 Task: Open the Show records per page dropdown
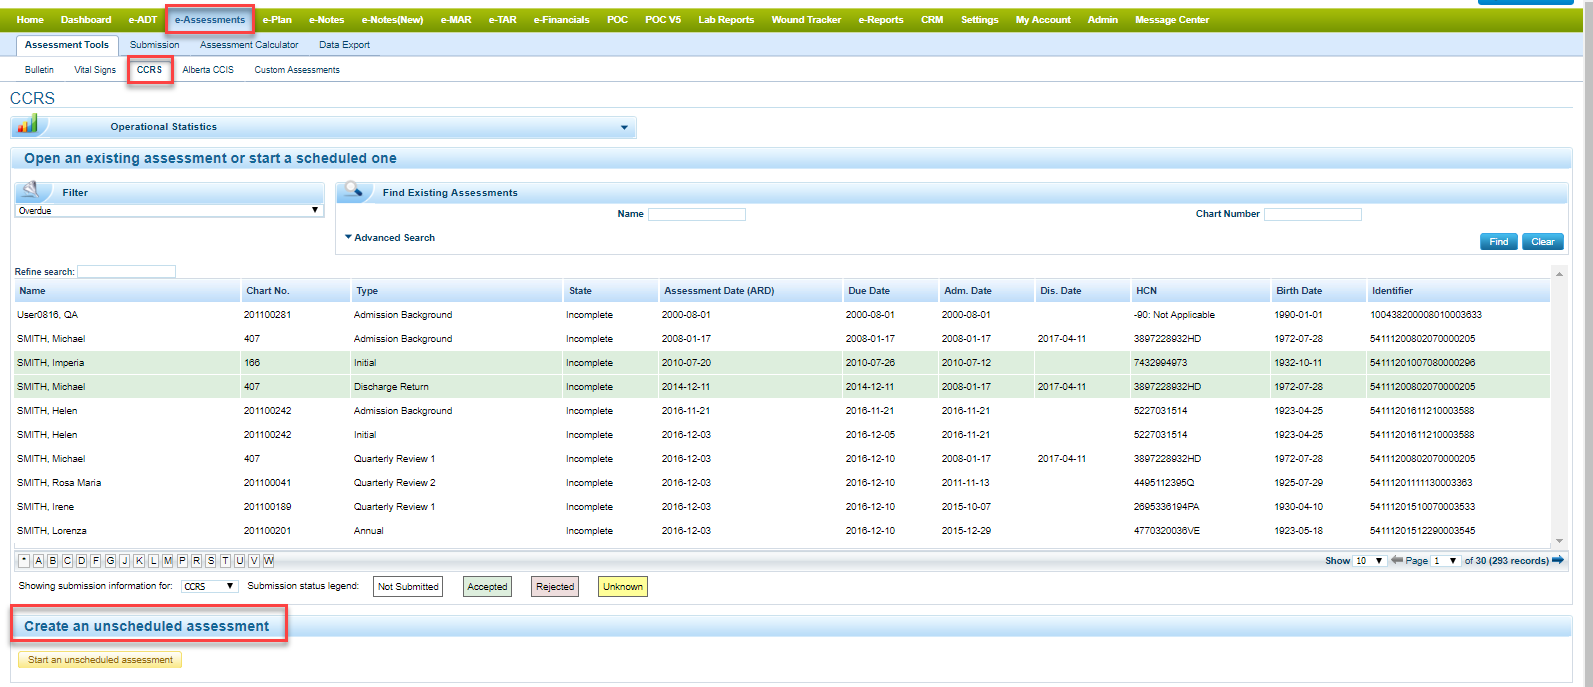1369,561
